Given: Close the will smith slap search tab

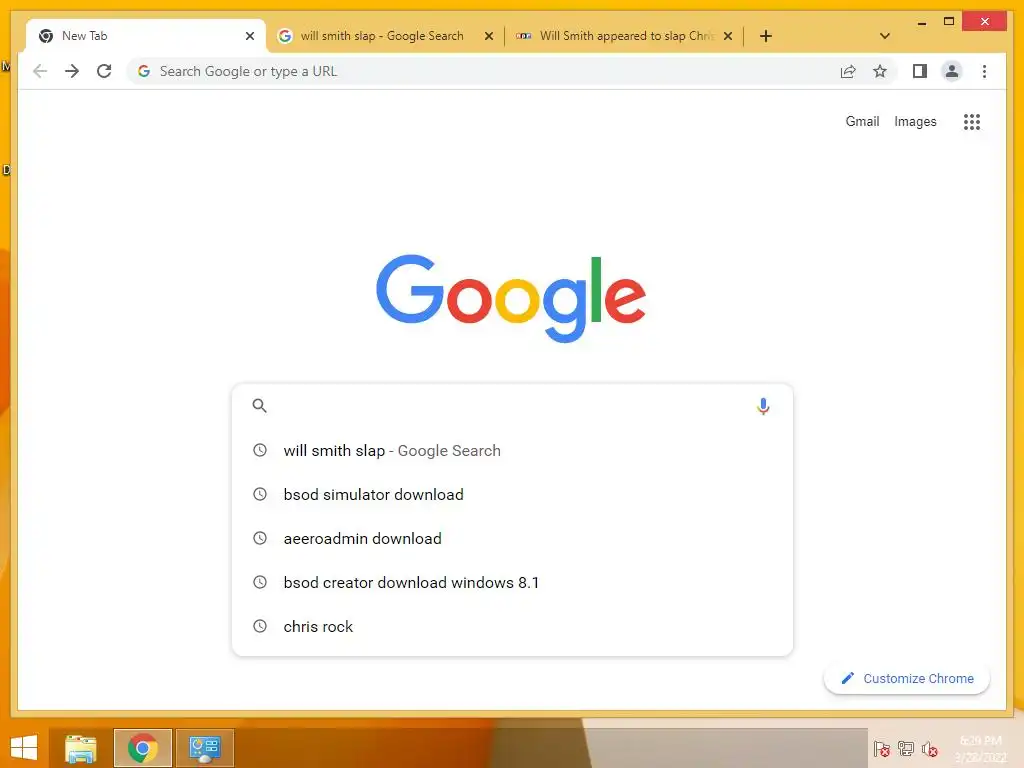Looking at the screenshot, I should click(x=488, y=36).
